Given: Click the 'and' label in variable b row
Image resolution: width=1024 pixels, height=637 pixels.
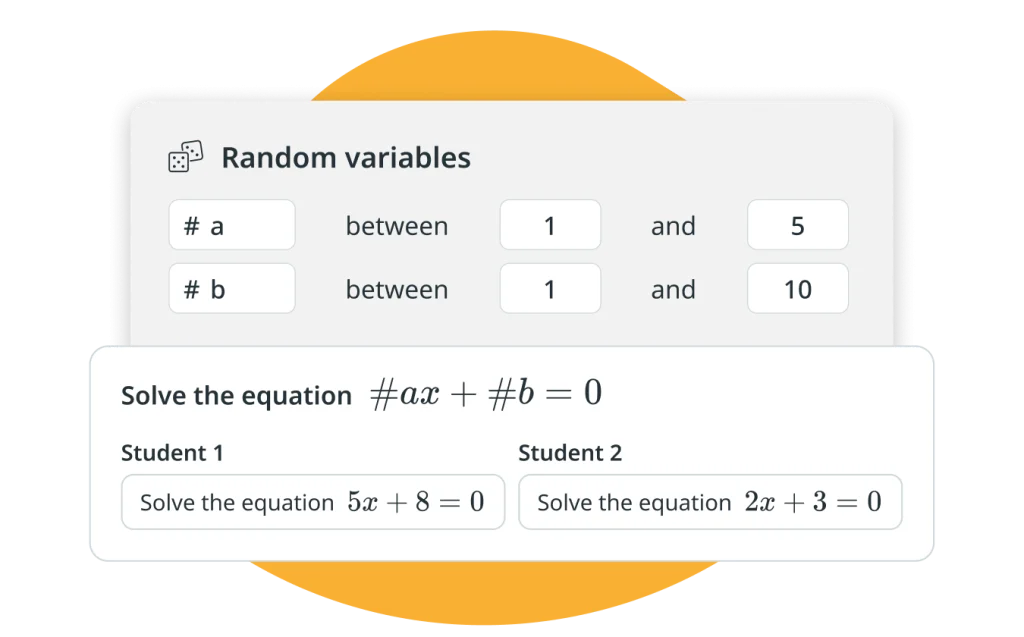Looking at the screenshot, I should pyautogui.click(x=673, y=290).
